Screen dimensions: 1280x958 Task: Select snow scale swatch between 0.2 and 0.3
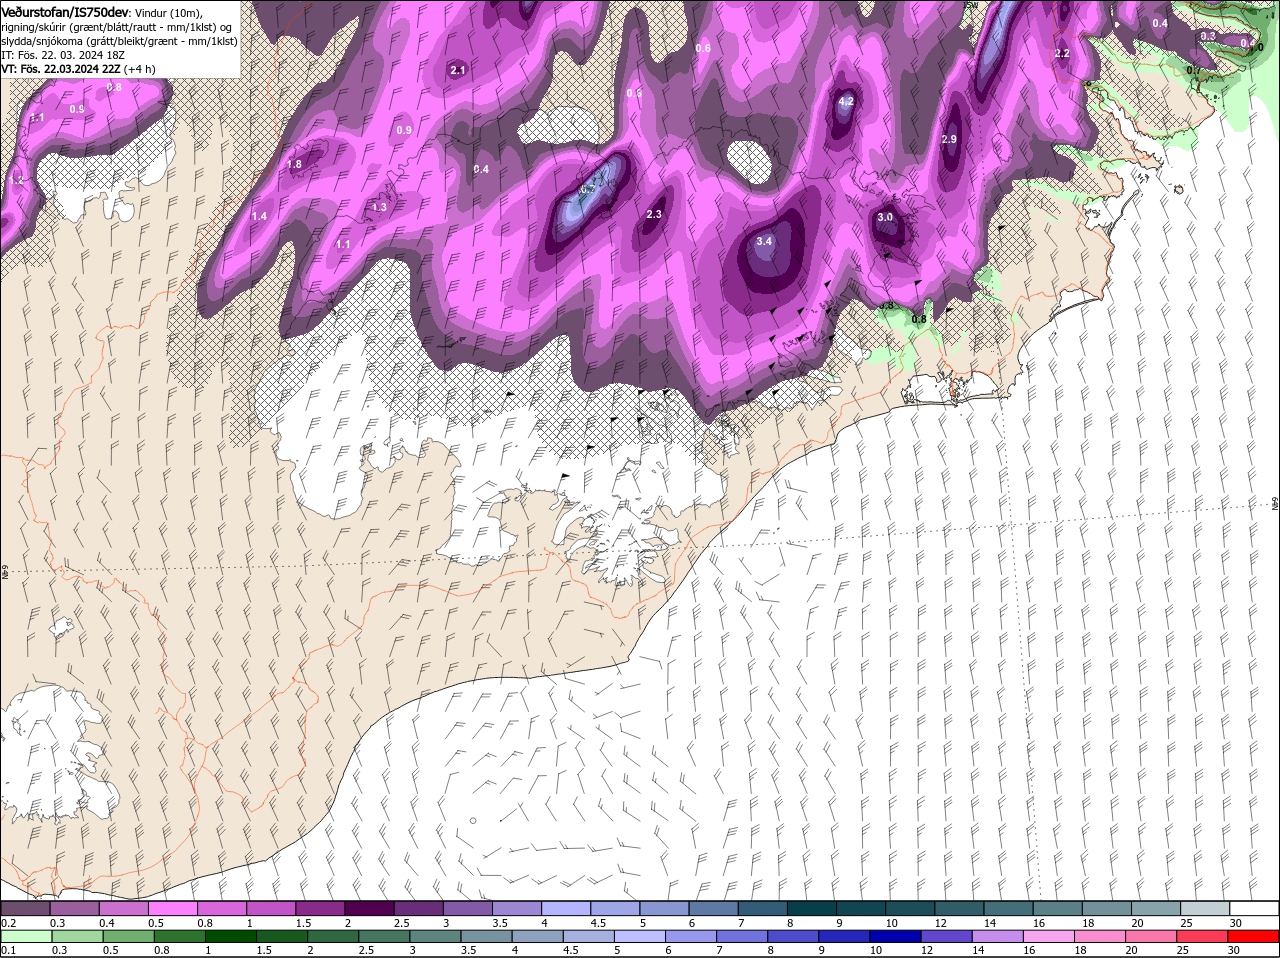point(25,908)
